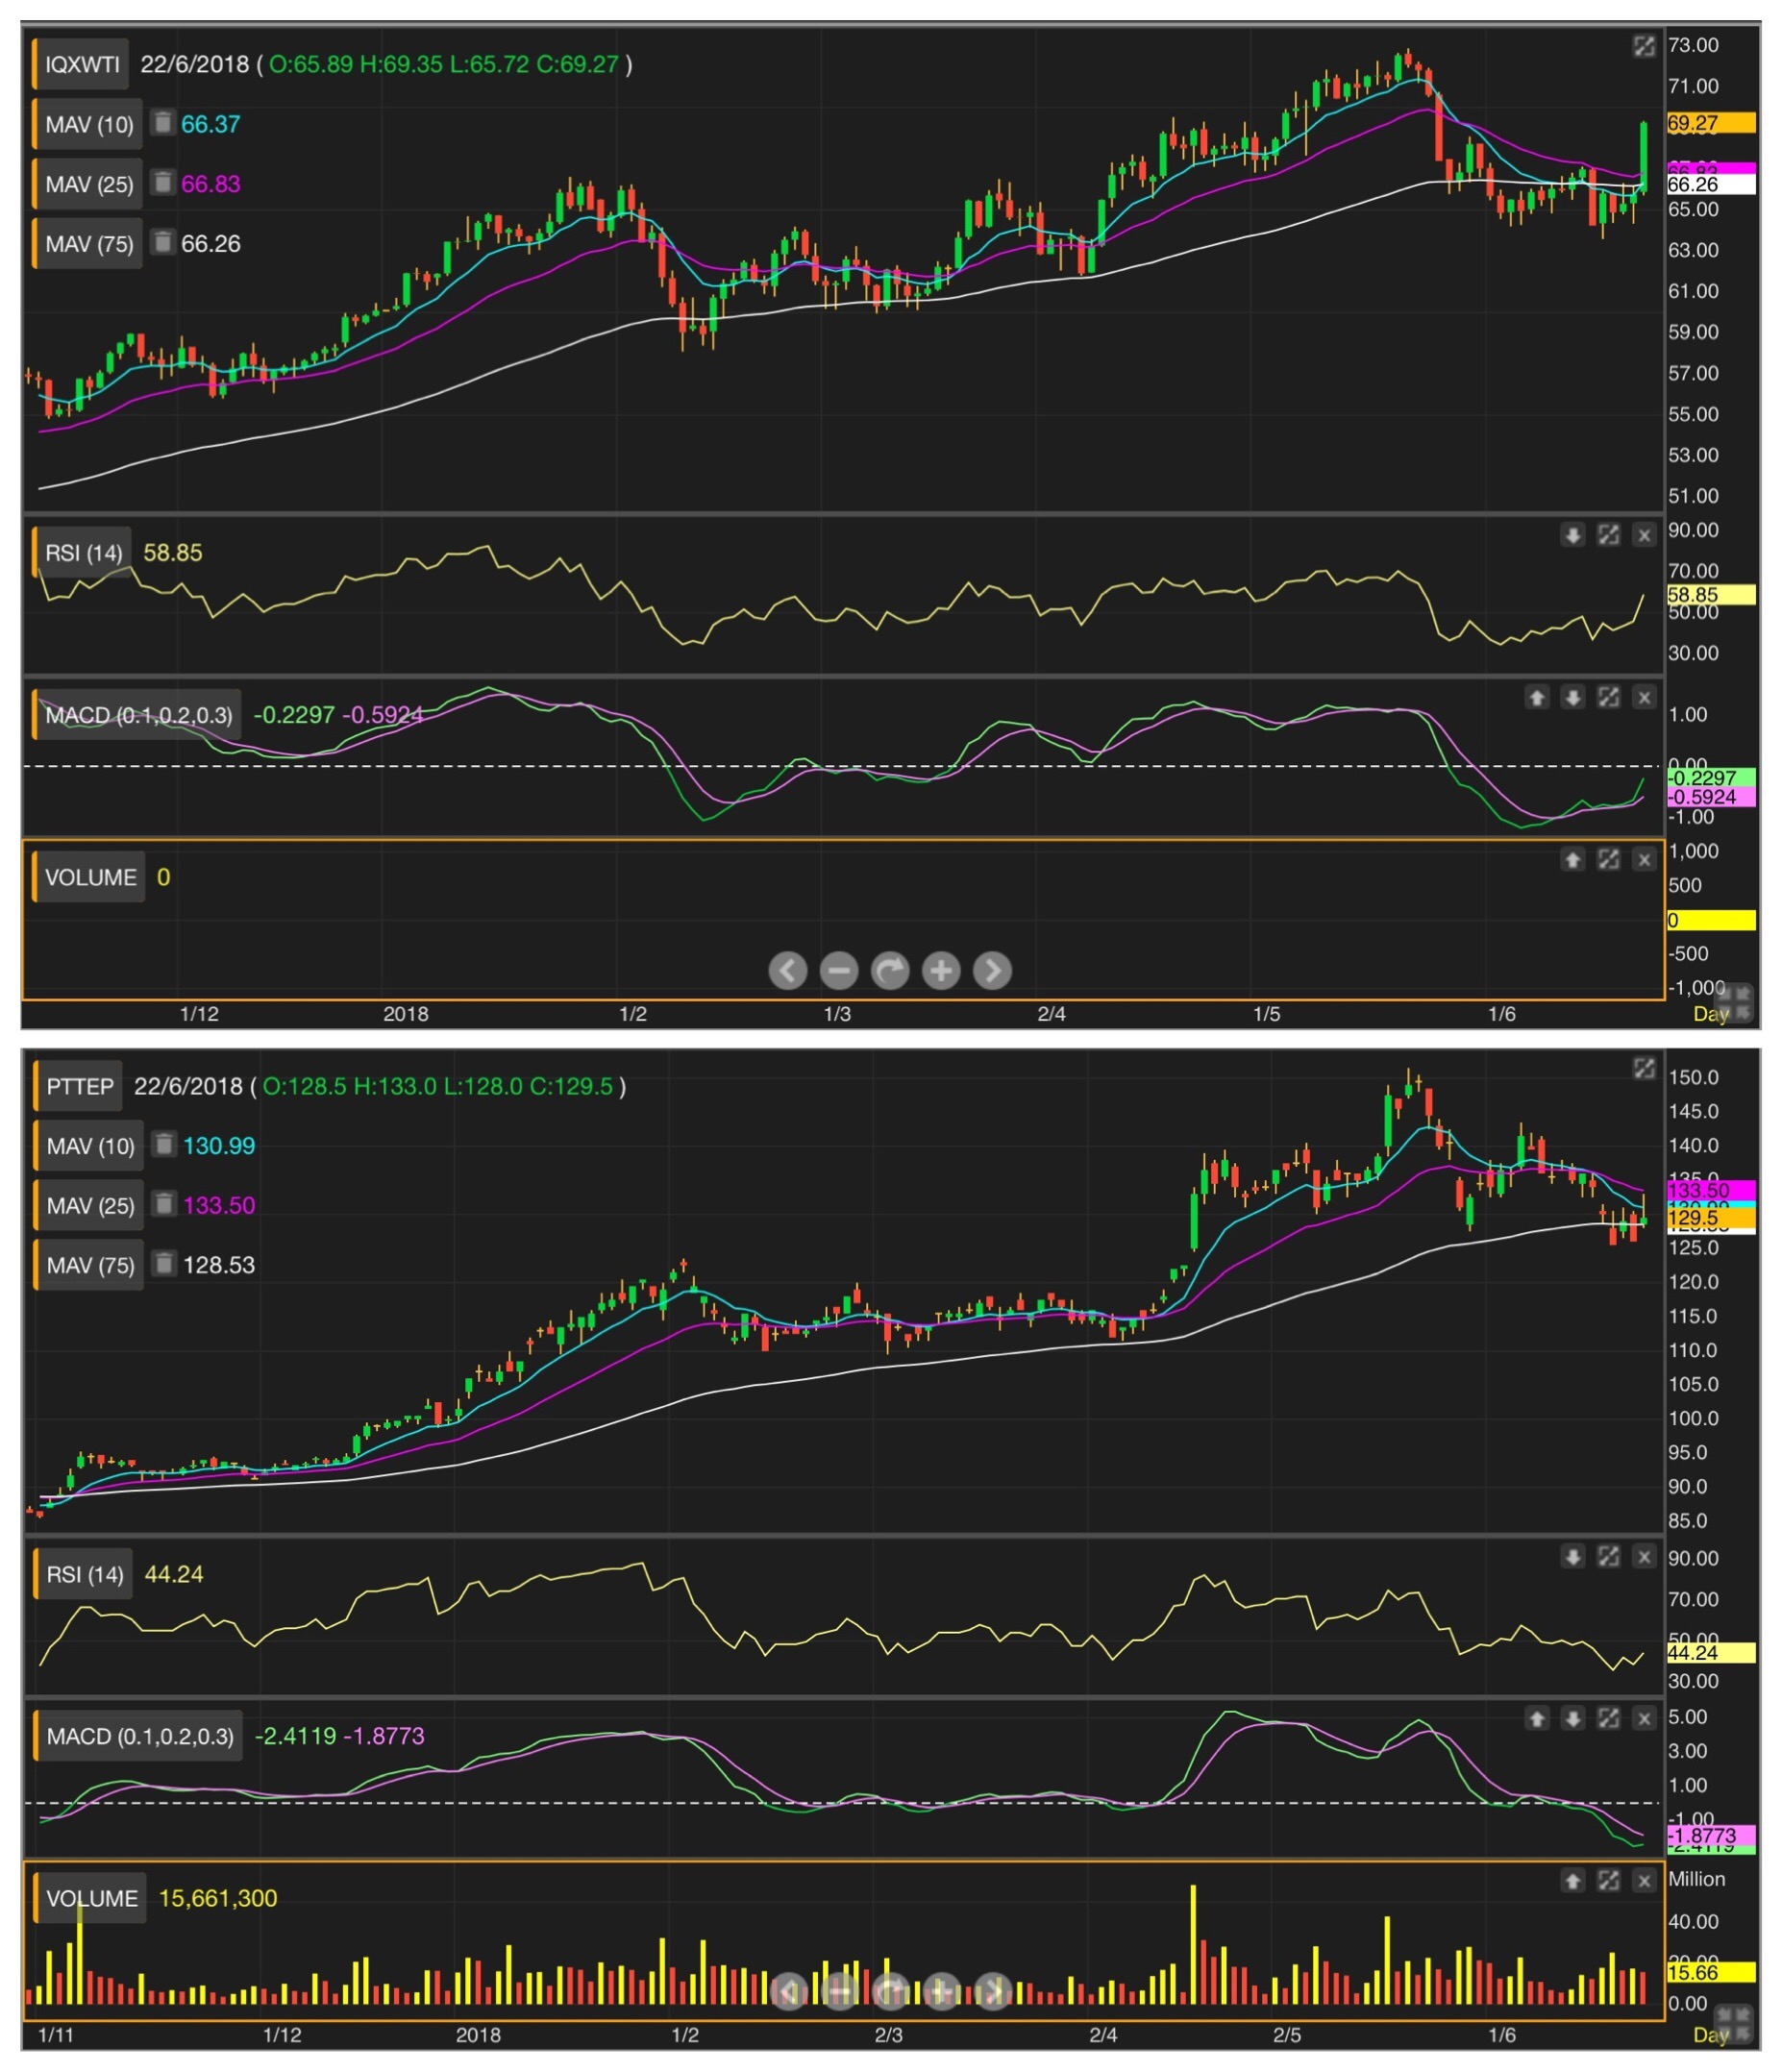Move the IQXWTI MACD panel up

click(1537, 697)
